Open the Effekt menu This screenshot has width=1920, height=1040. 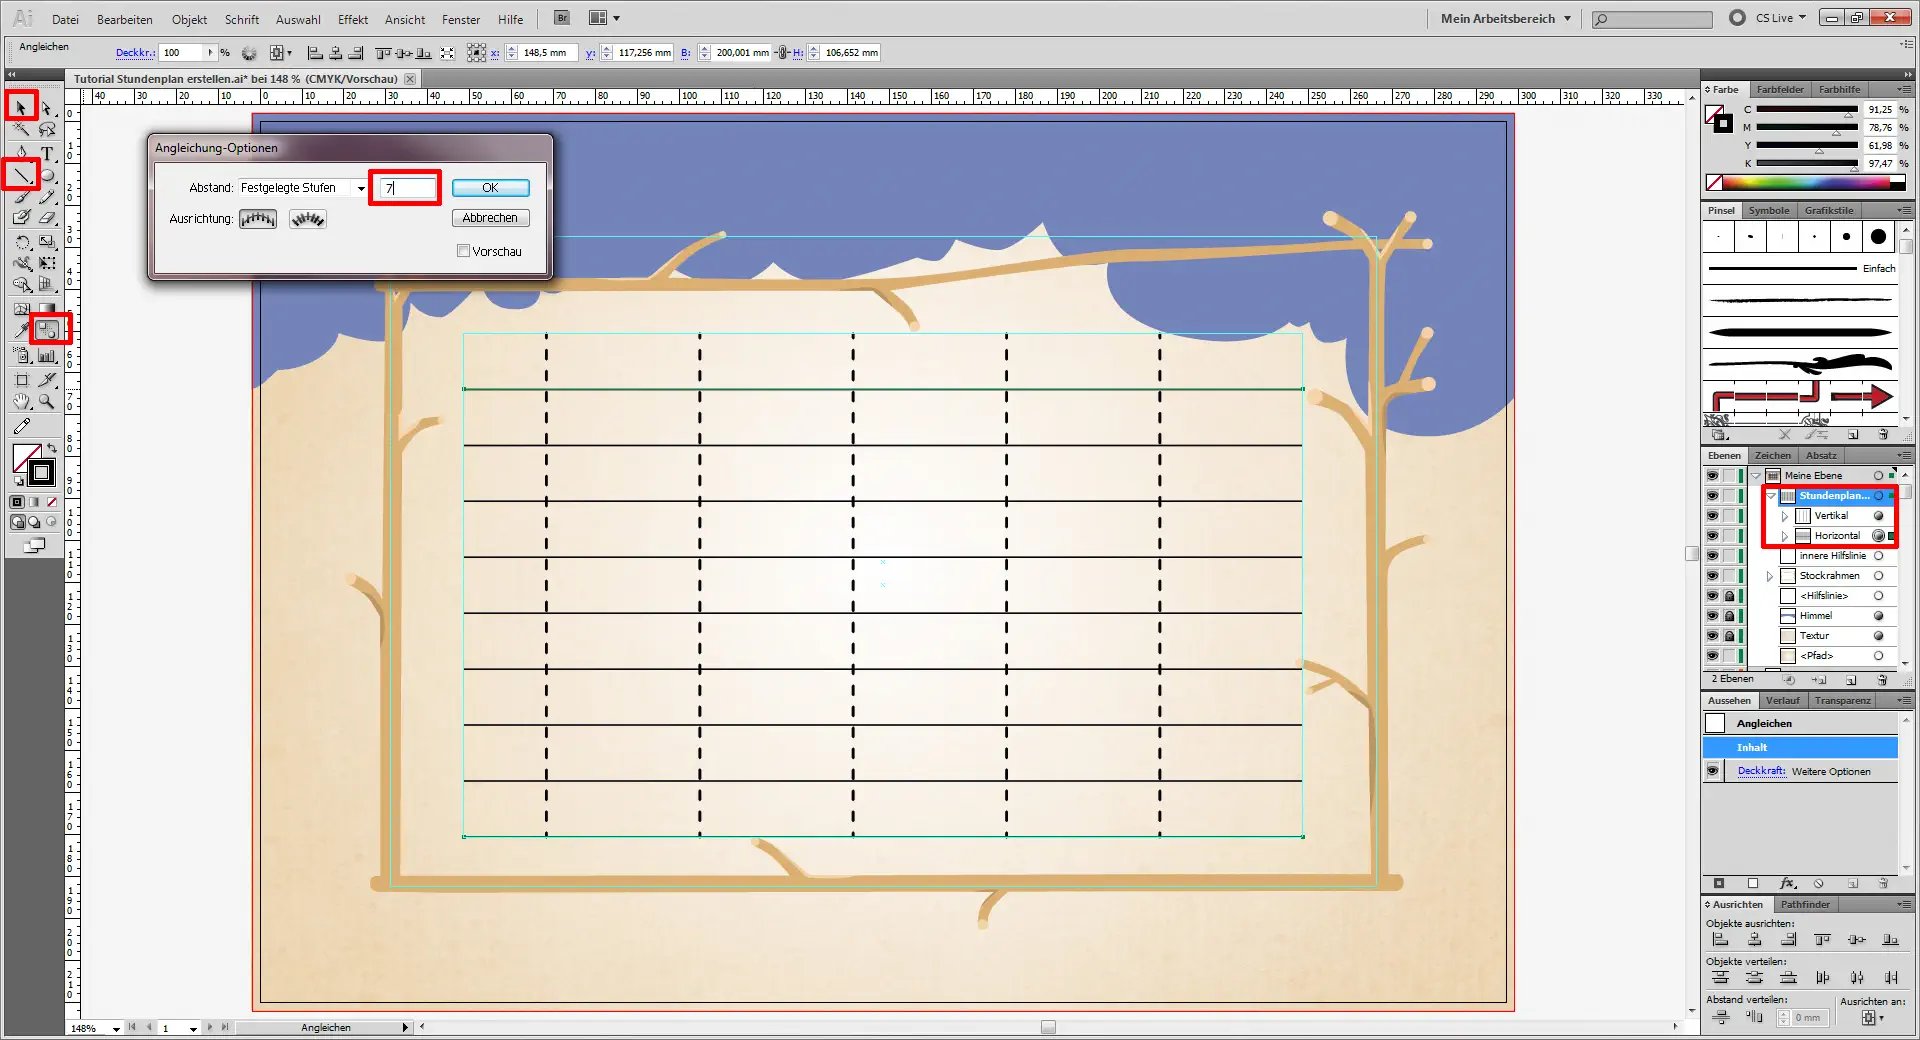[x=352, y=19]
